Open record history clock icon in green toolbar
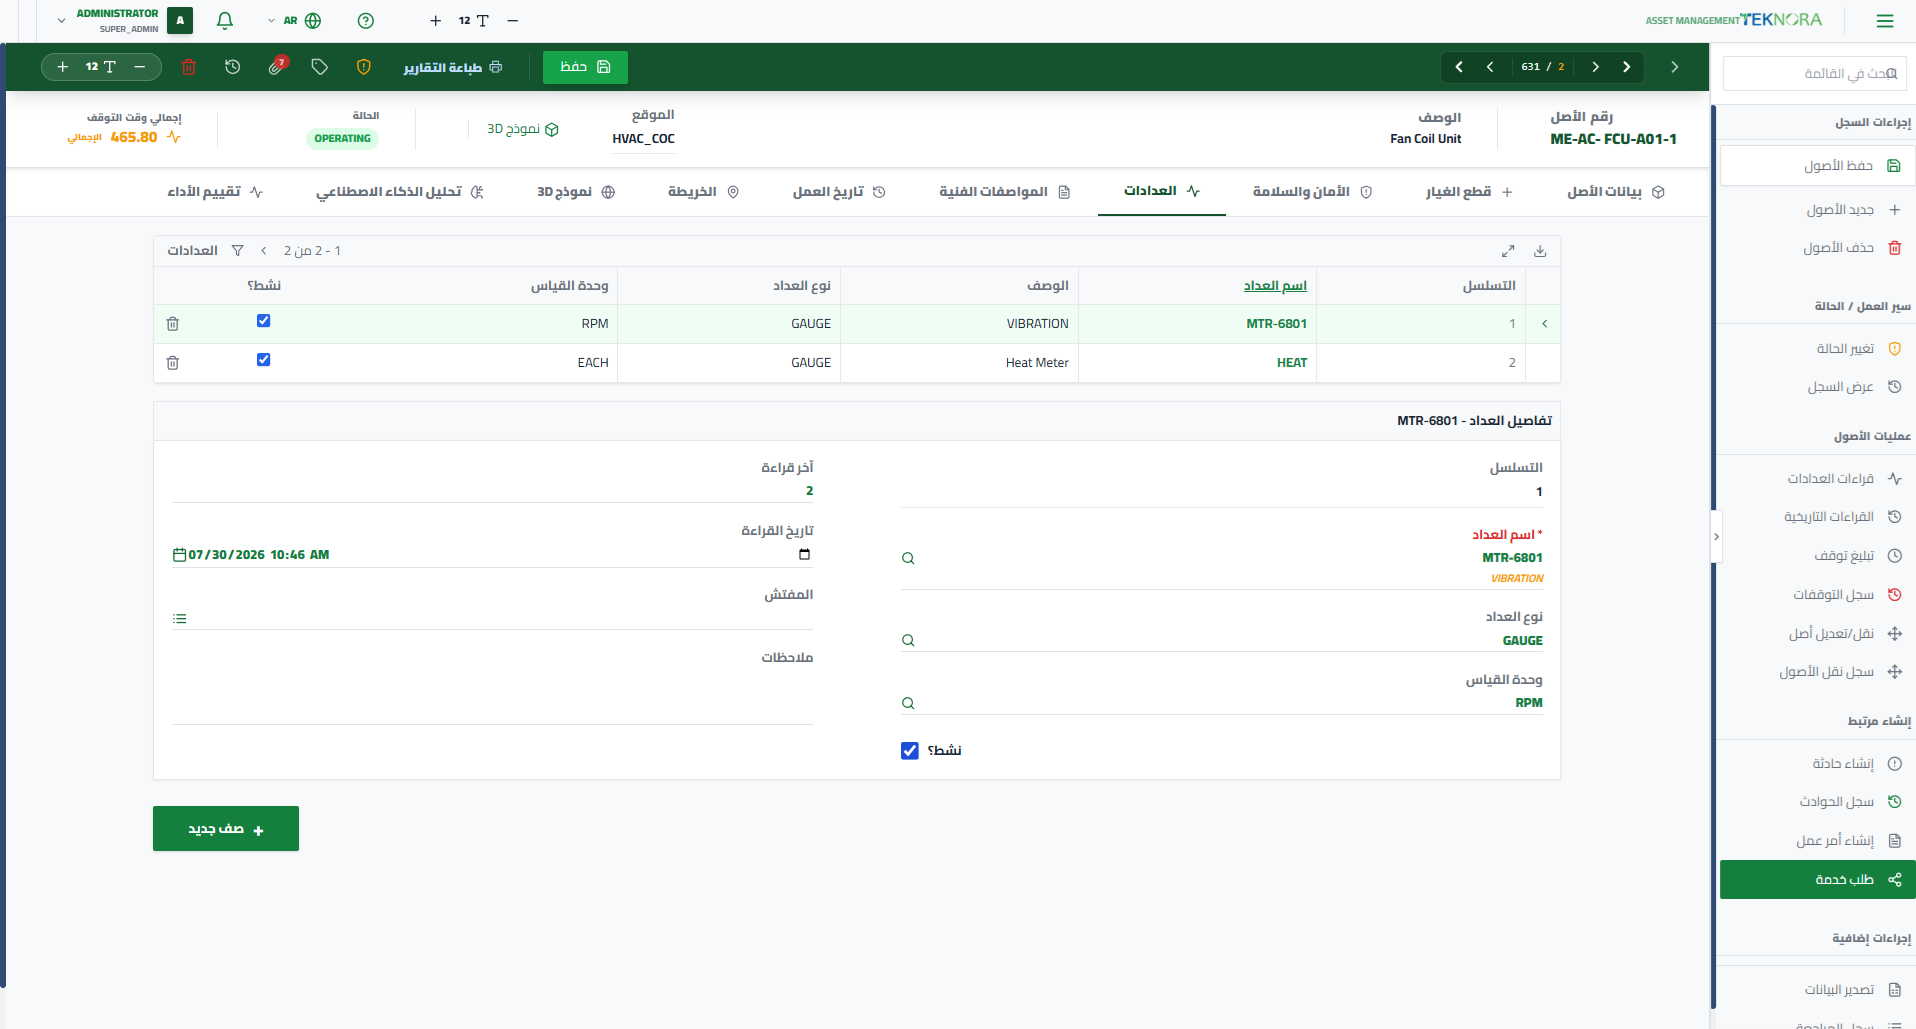This screenshot has width=1916, height=1029. coord(233,67)
